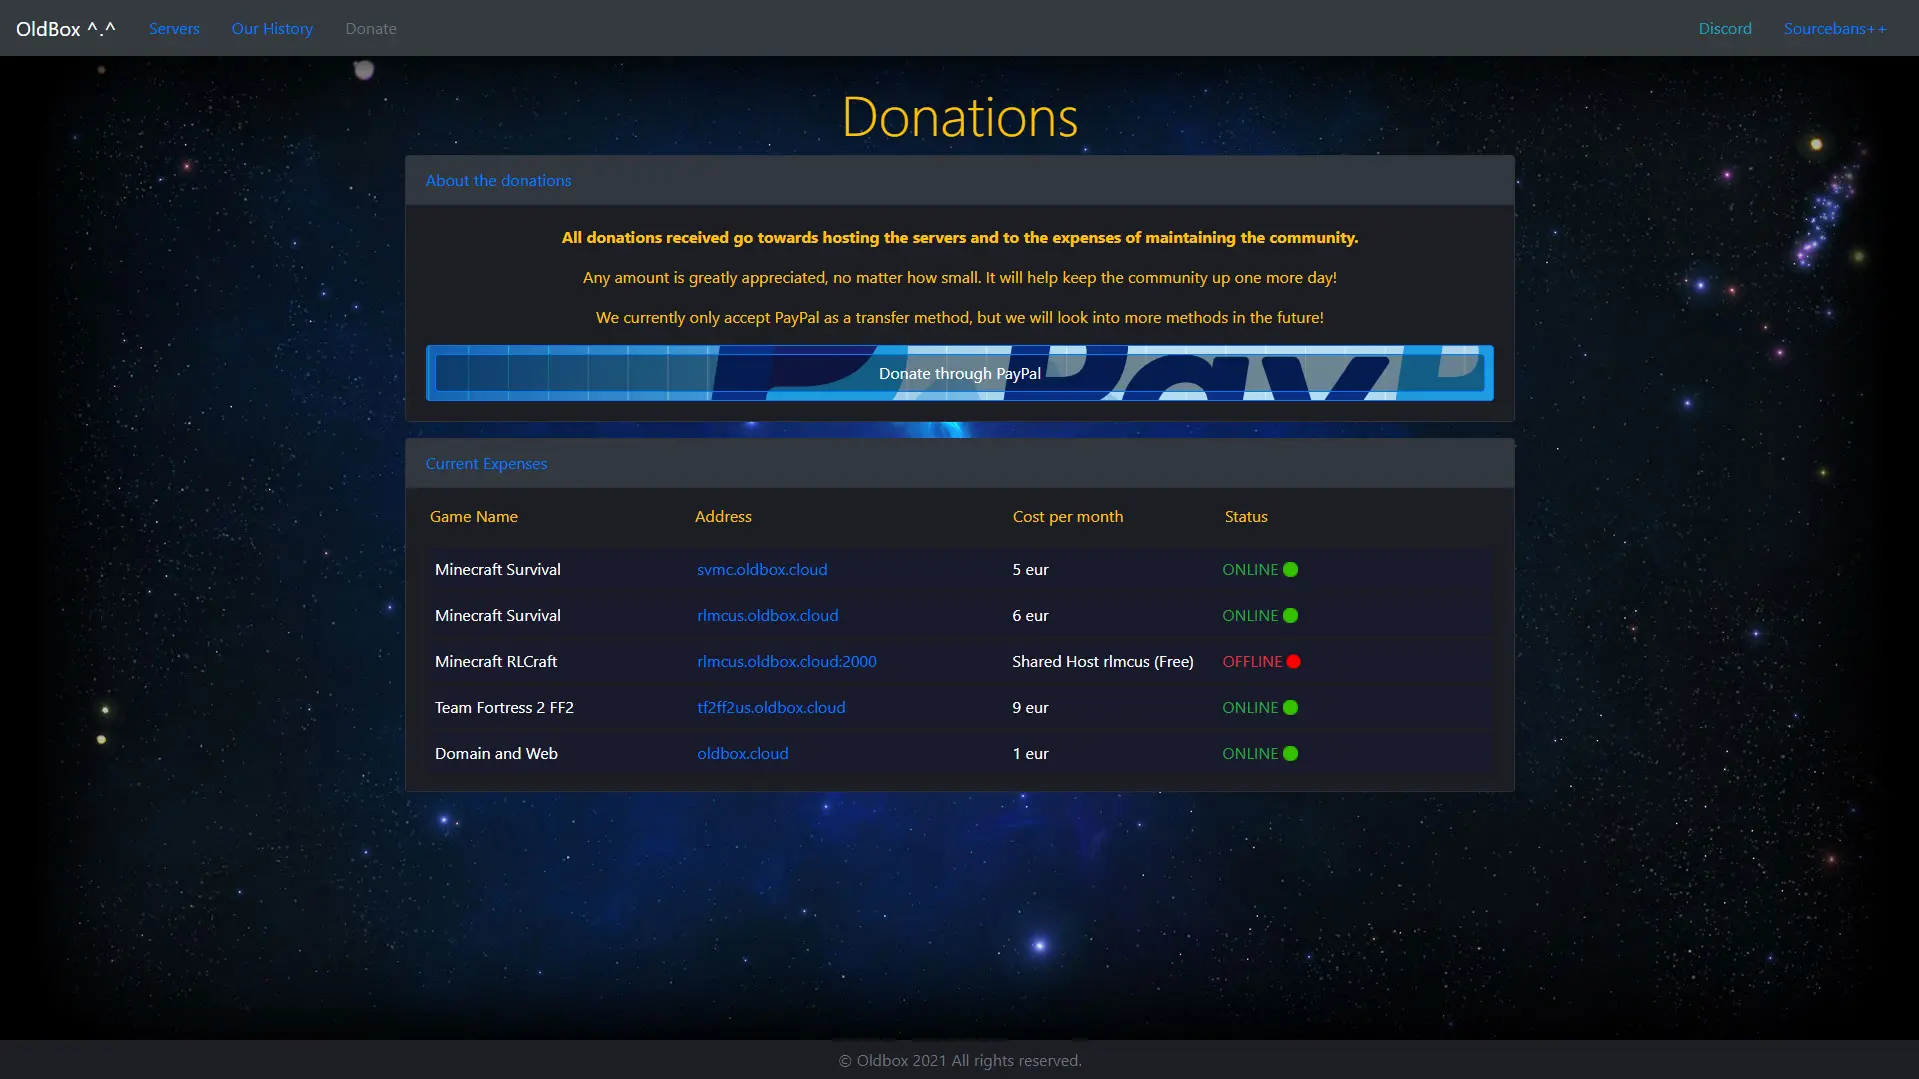Click the OldBox ^.^ brand logo

[65, 29]
